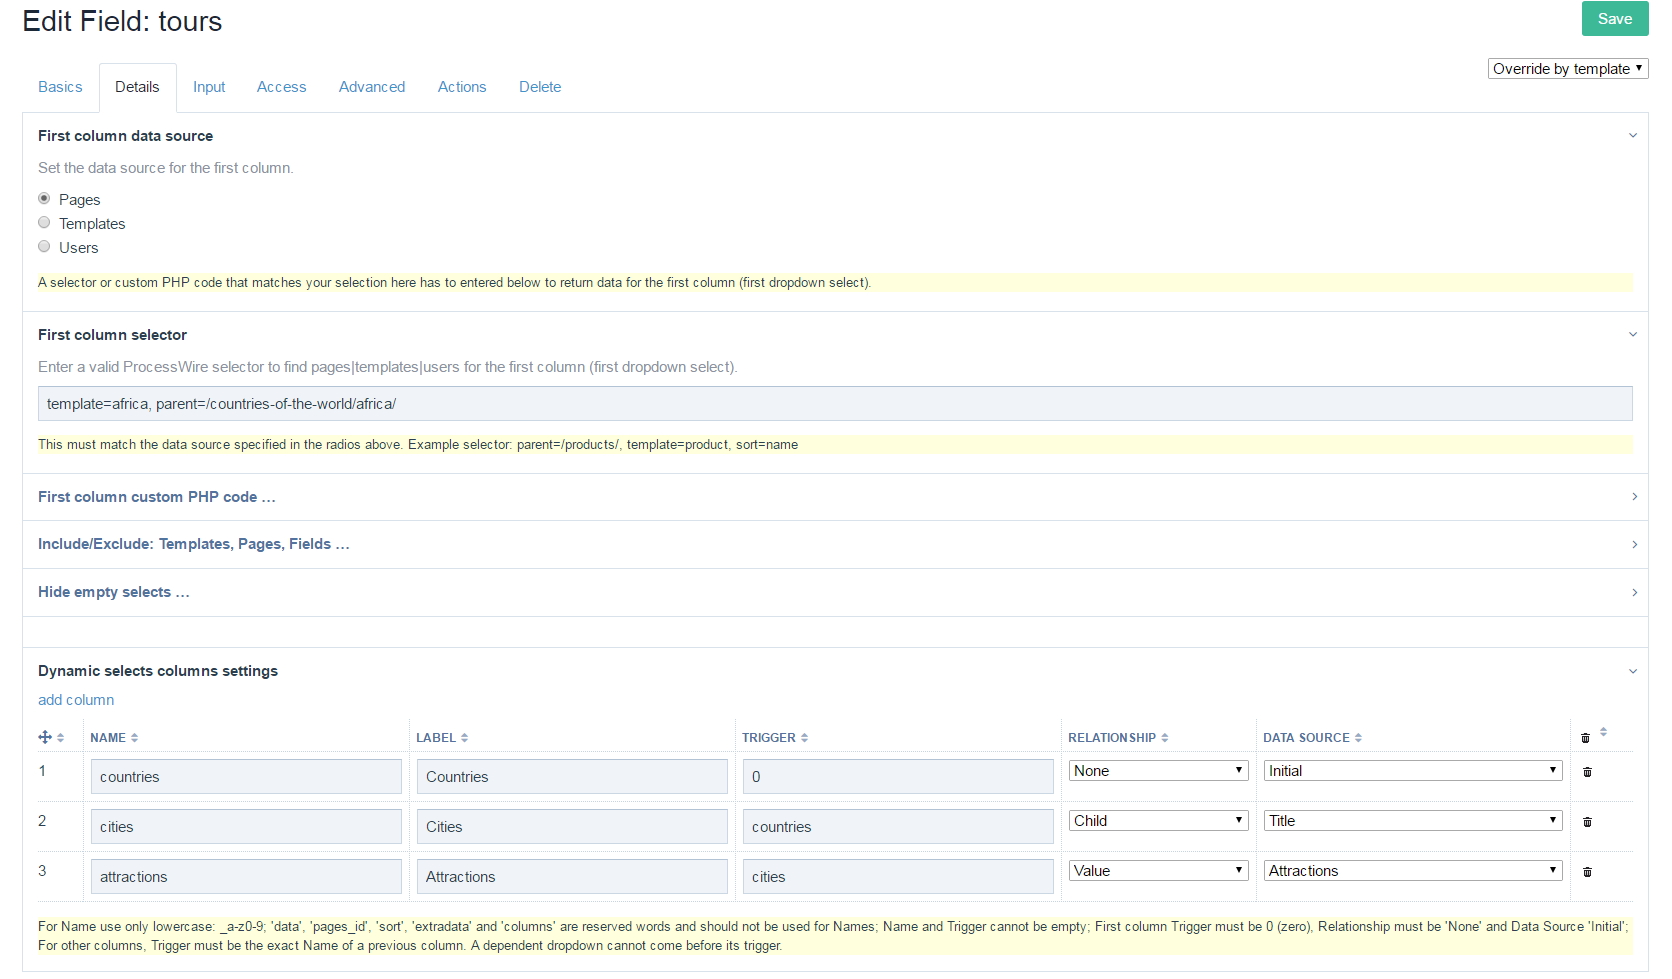The width and height of the screenshot is (1672, 979).
Task: Click the trash icon in table header
Action: tap(1585, 738)
